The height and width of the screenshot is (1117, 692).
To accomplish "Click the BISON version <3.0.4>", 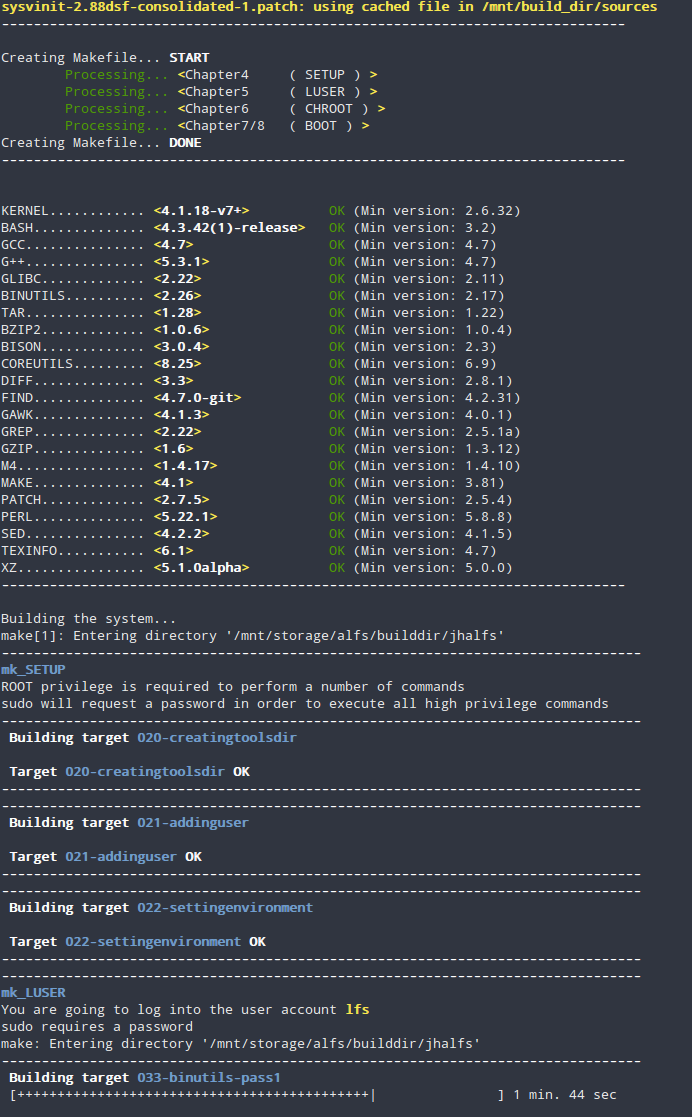I will pos(182,347).
